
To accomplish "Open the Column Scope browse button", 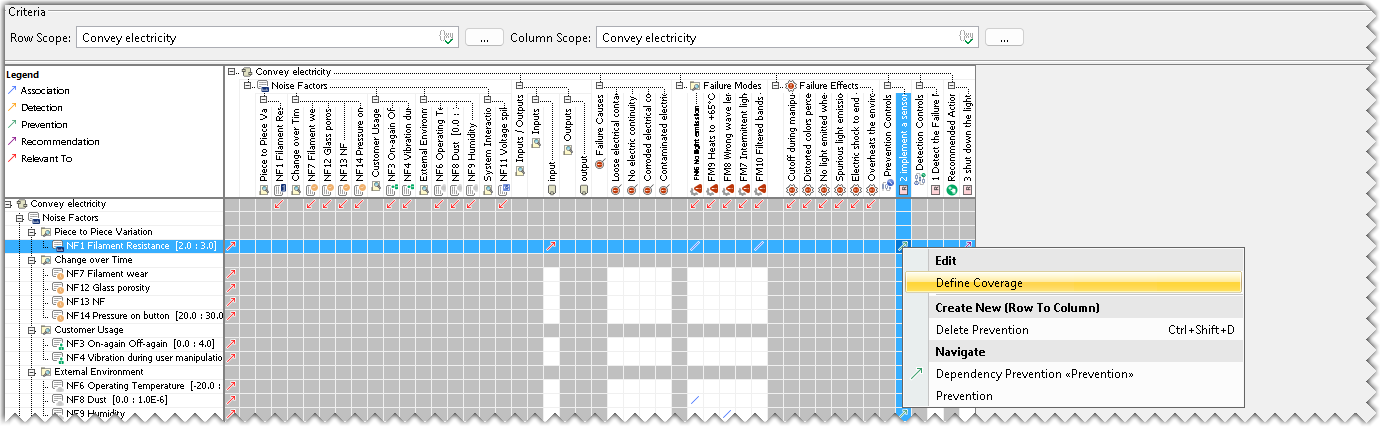I will 1004,38.
